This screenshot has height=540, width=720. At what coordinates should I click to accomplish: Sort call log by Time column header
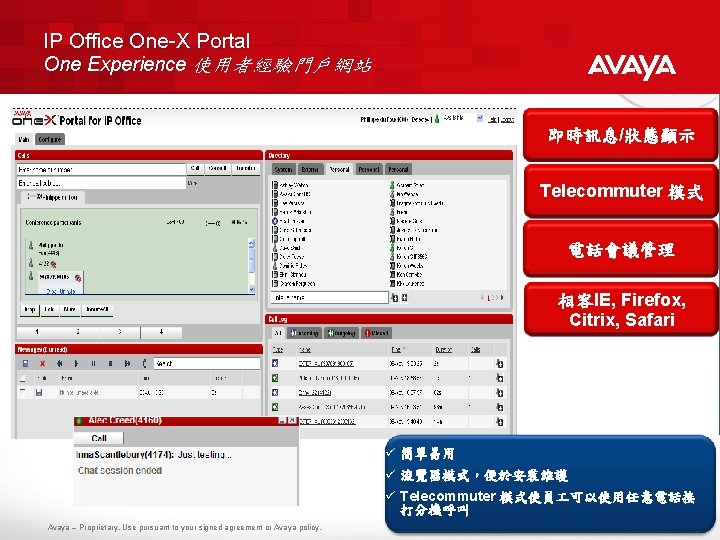coord(396,349)
